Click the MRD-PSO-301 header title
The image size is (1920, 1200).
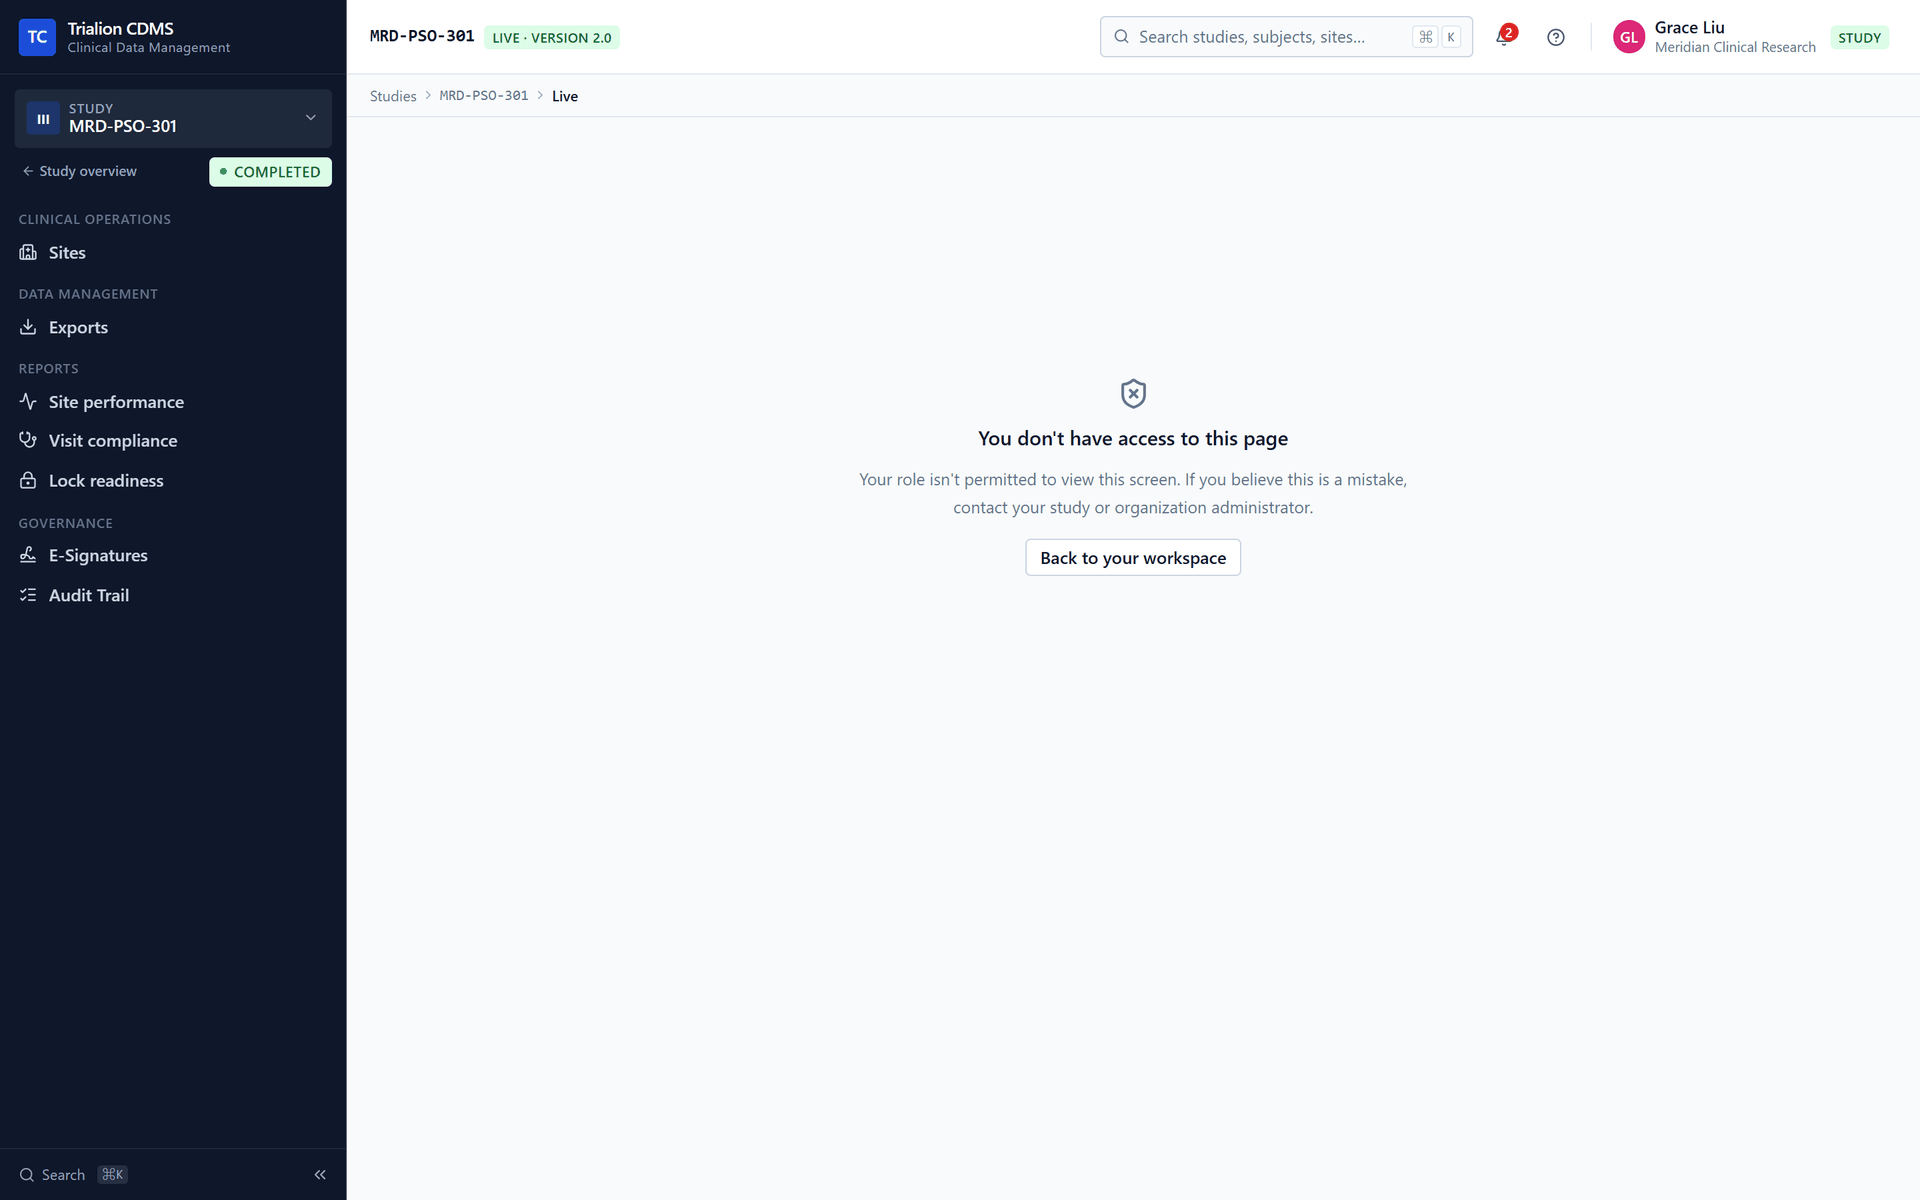422,36
